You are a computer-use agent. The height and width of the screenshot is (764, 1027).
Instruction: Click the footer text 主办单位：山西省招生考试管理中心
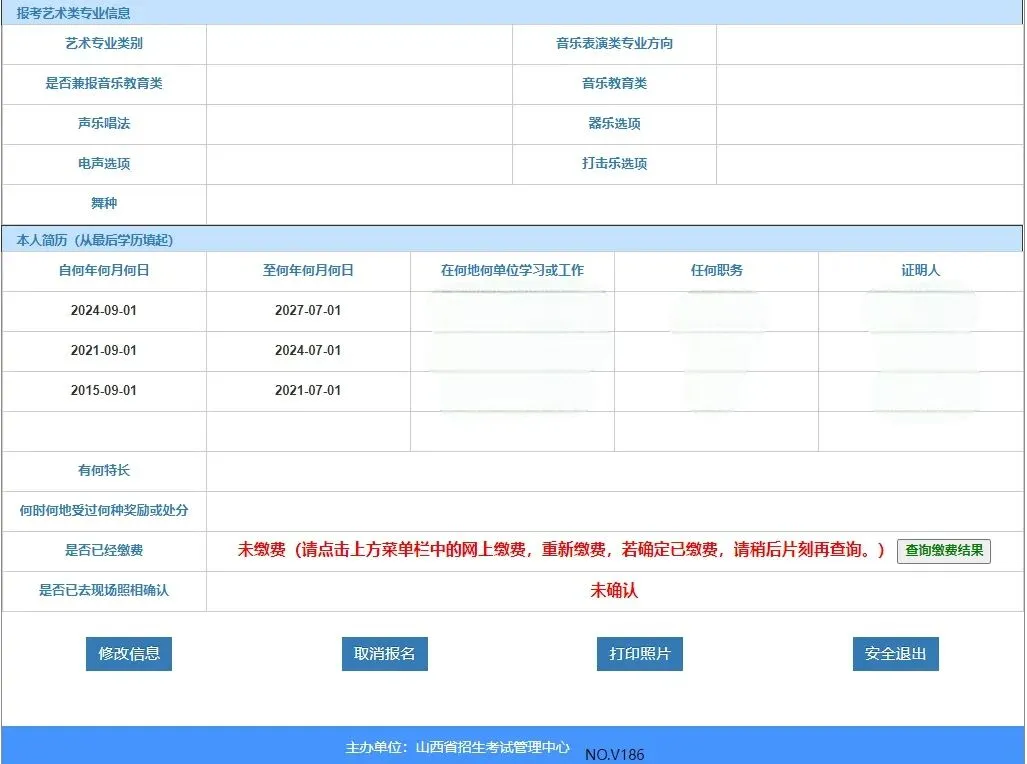[x=457, y=748]
